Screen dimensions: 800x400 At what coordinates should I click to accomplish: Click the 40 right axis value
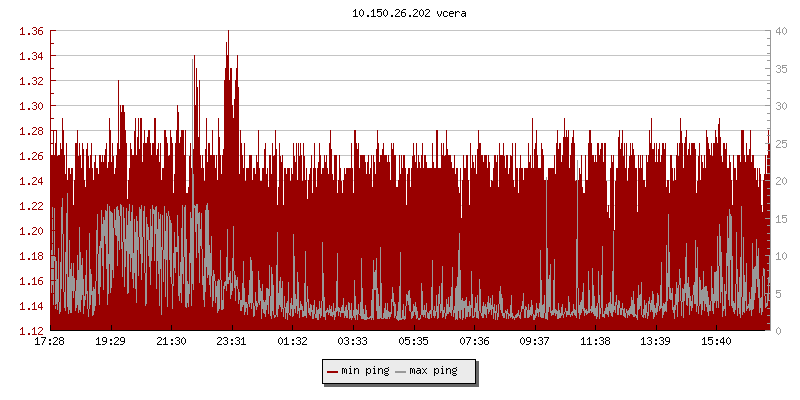pyautogui.click(x=780, y=31)
